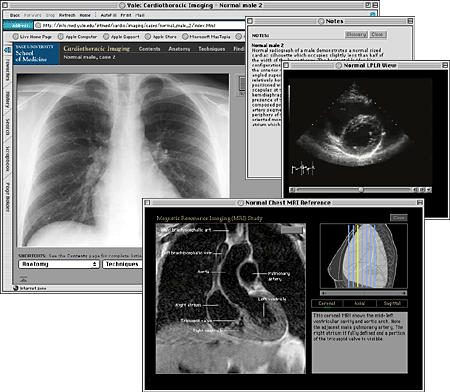The height and width of the screenshot is (392, 450).
Task: Click the right arrow of MRI slice slider
Action: (405, 293)
